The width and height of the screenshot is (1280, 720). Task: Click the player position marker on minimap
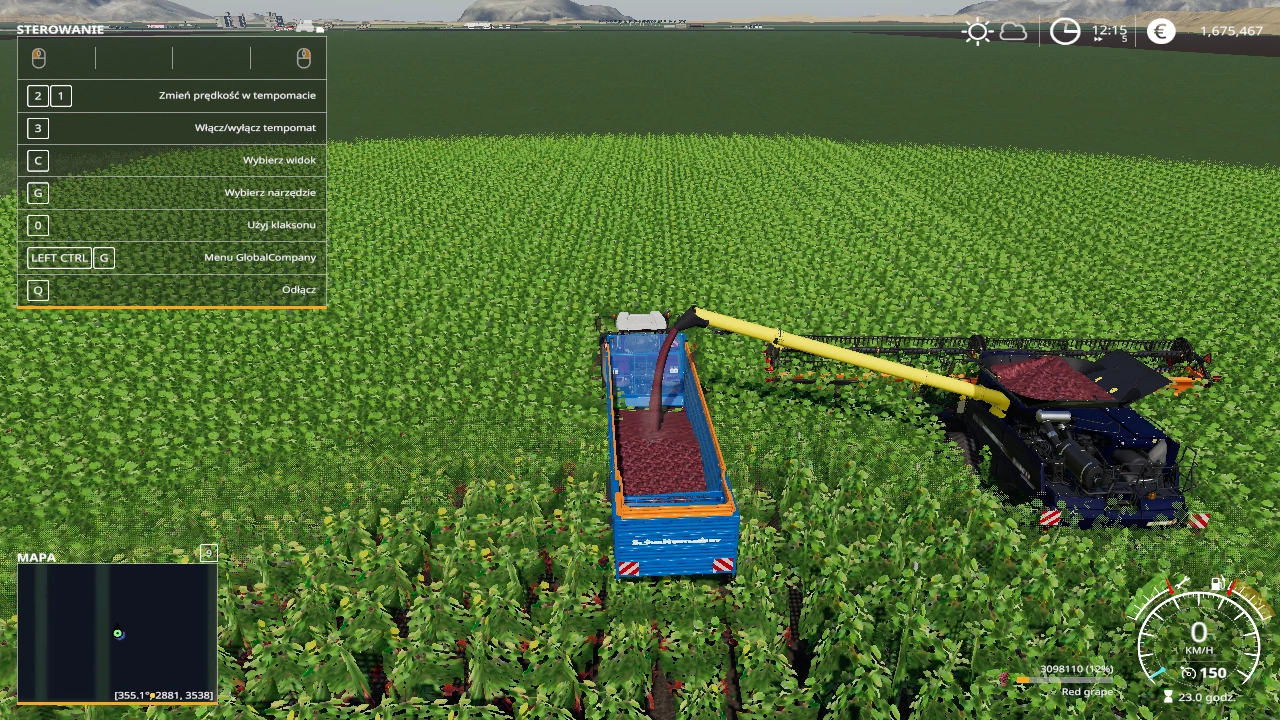pyautogui.click(x=118, y=633)
